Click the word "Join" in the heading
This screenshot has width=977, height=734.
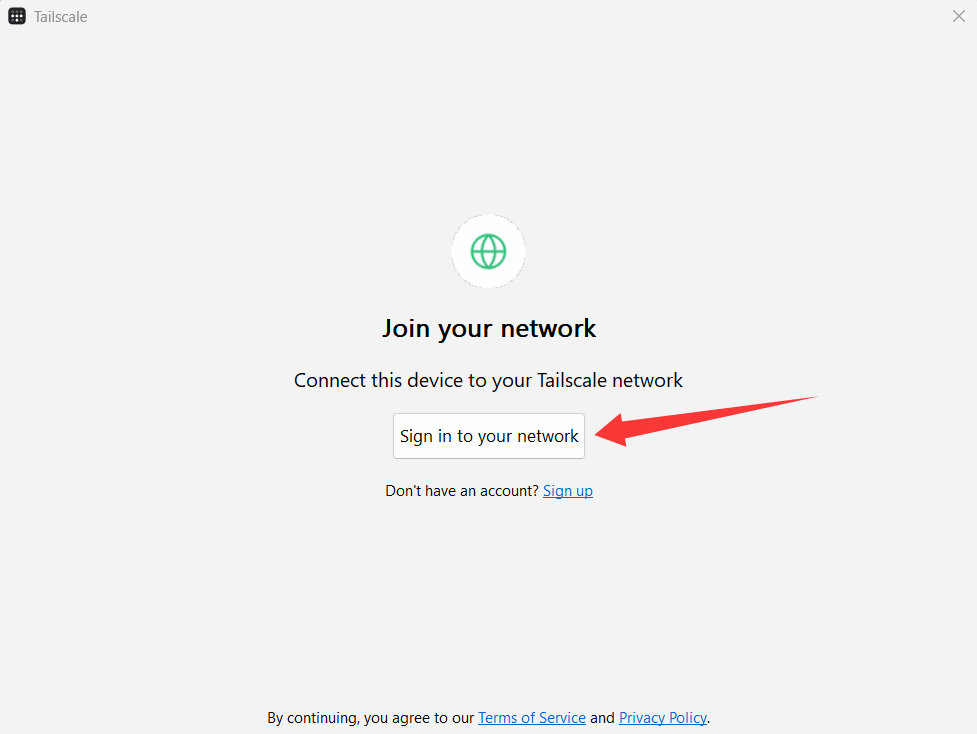[x=406, y=328]
